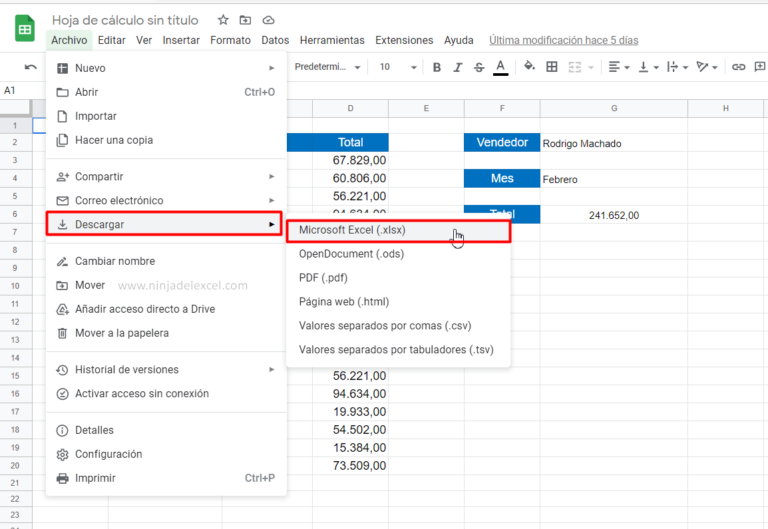Screen dimensions: 768x529
Task: Open the Editar menu
Action: pyautogui.click(x=112, y=40)
